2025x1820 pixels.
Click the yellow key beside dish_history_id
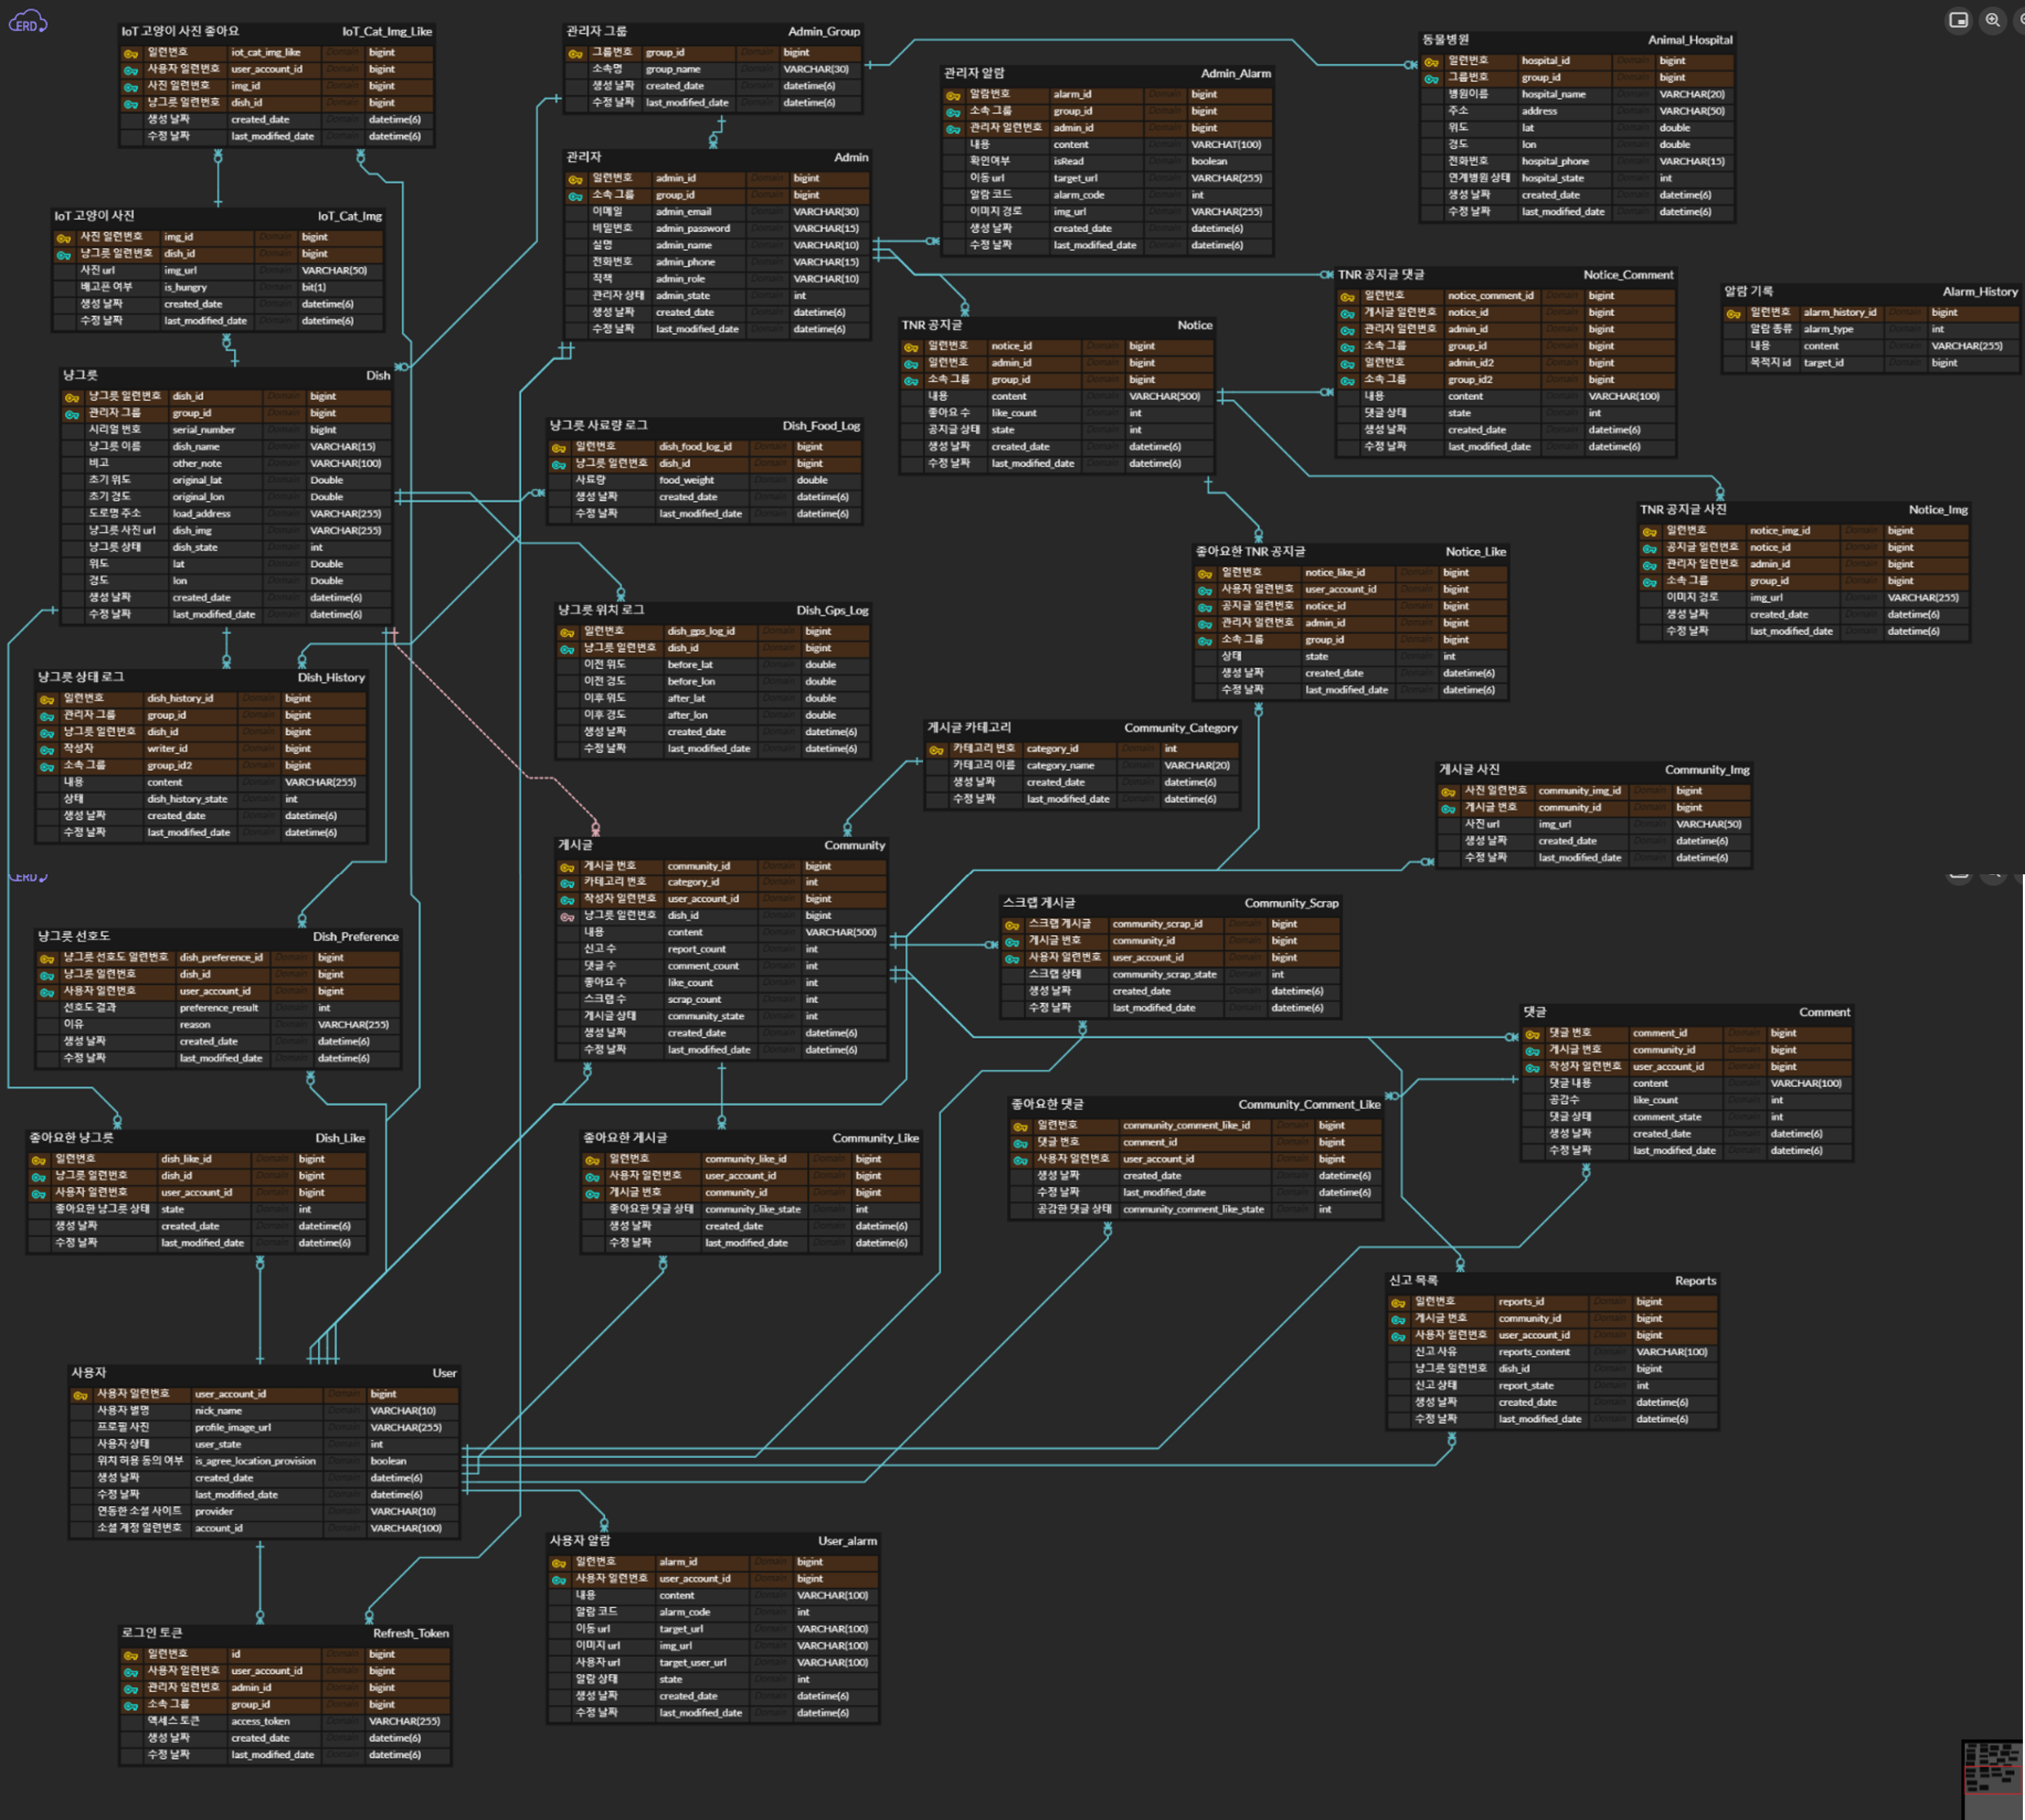coord(47,699)
